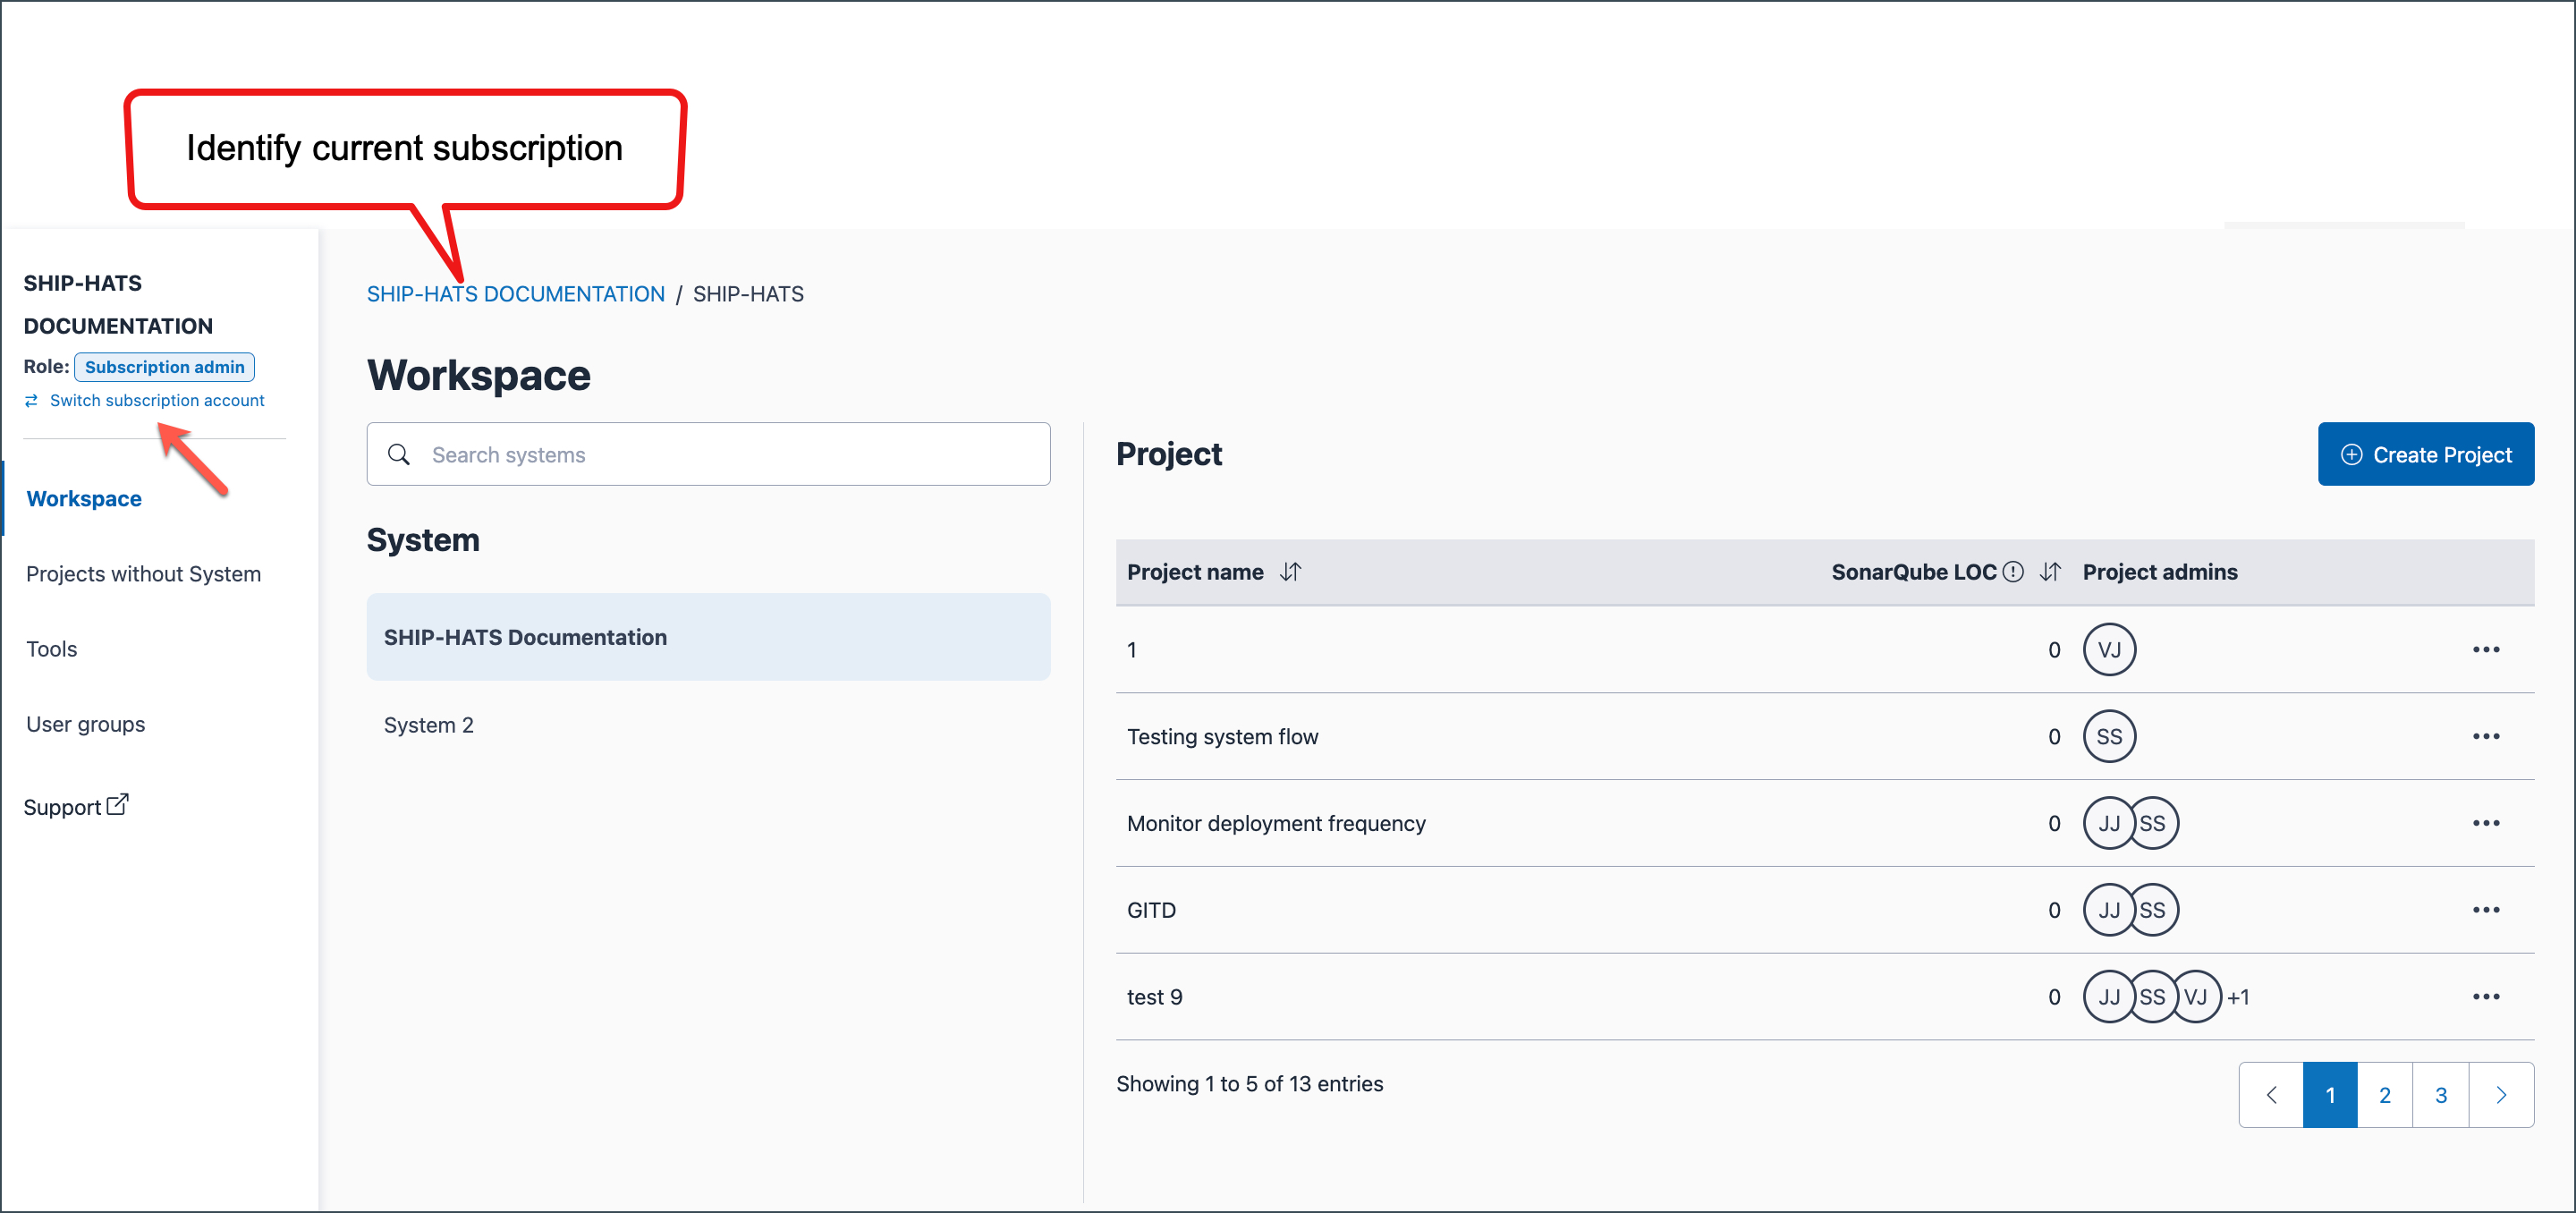Open more options for GITD
This screenshot has width=2576, height=1213.
pyautogui.click(x=2486, y=911)
